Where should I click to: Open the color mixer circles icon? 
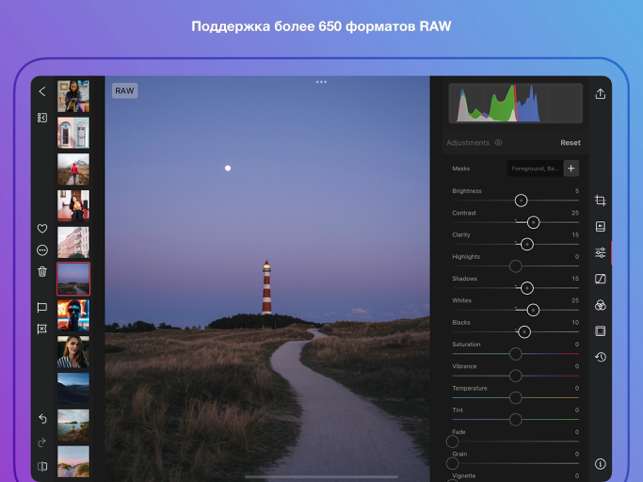click(x=600, y=305)
